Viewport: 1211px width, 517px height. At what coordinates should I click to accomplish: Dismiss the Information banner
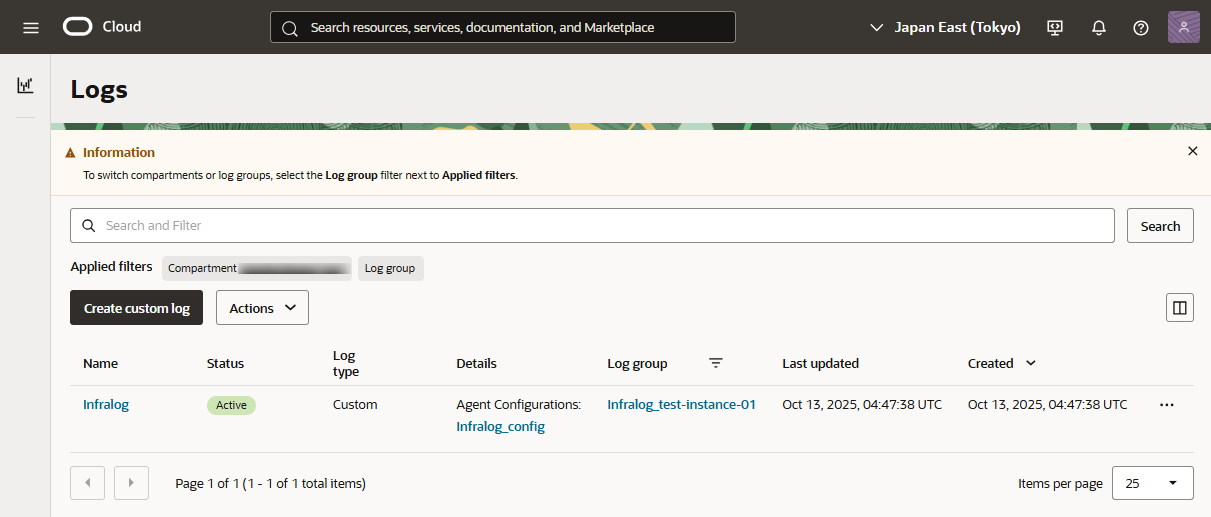(1192, 151)
